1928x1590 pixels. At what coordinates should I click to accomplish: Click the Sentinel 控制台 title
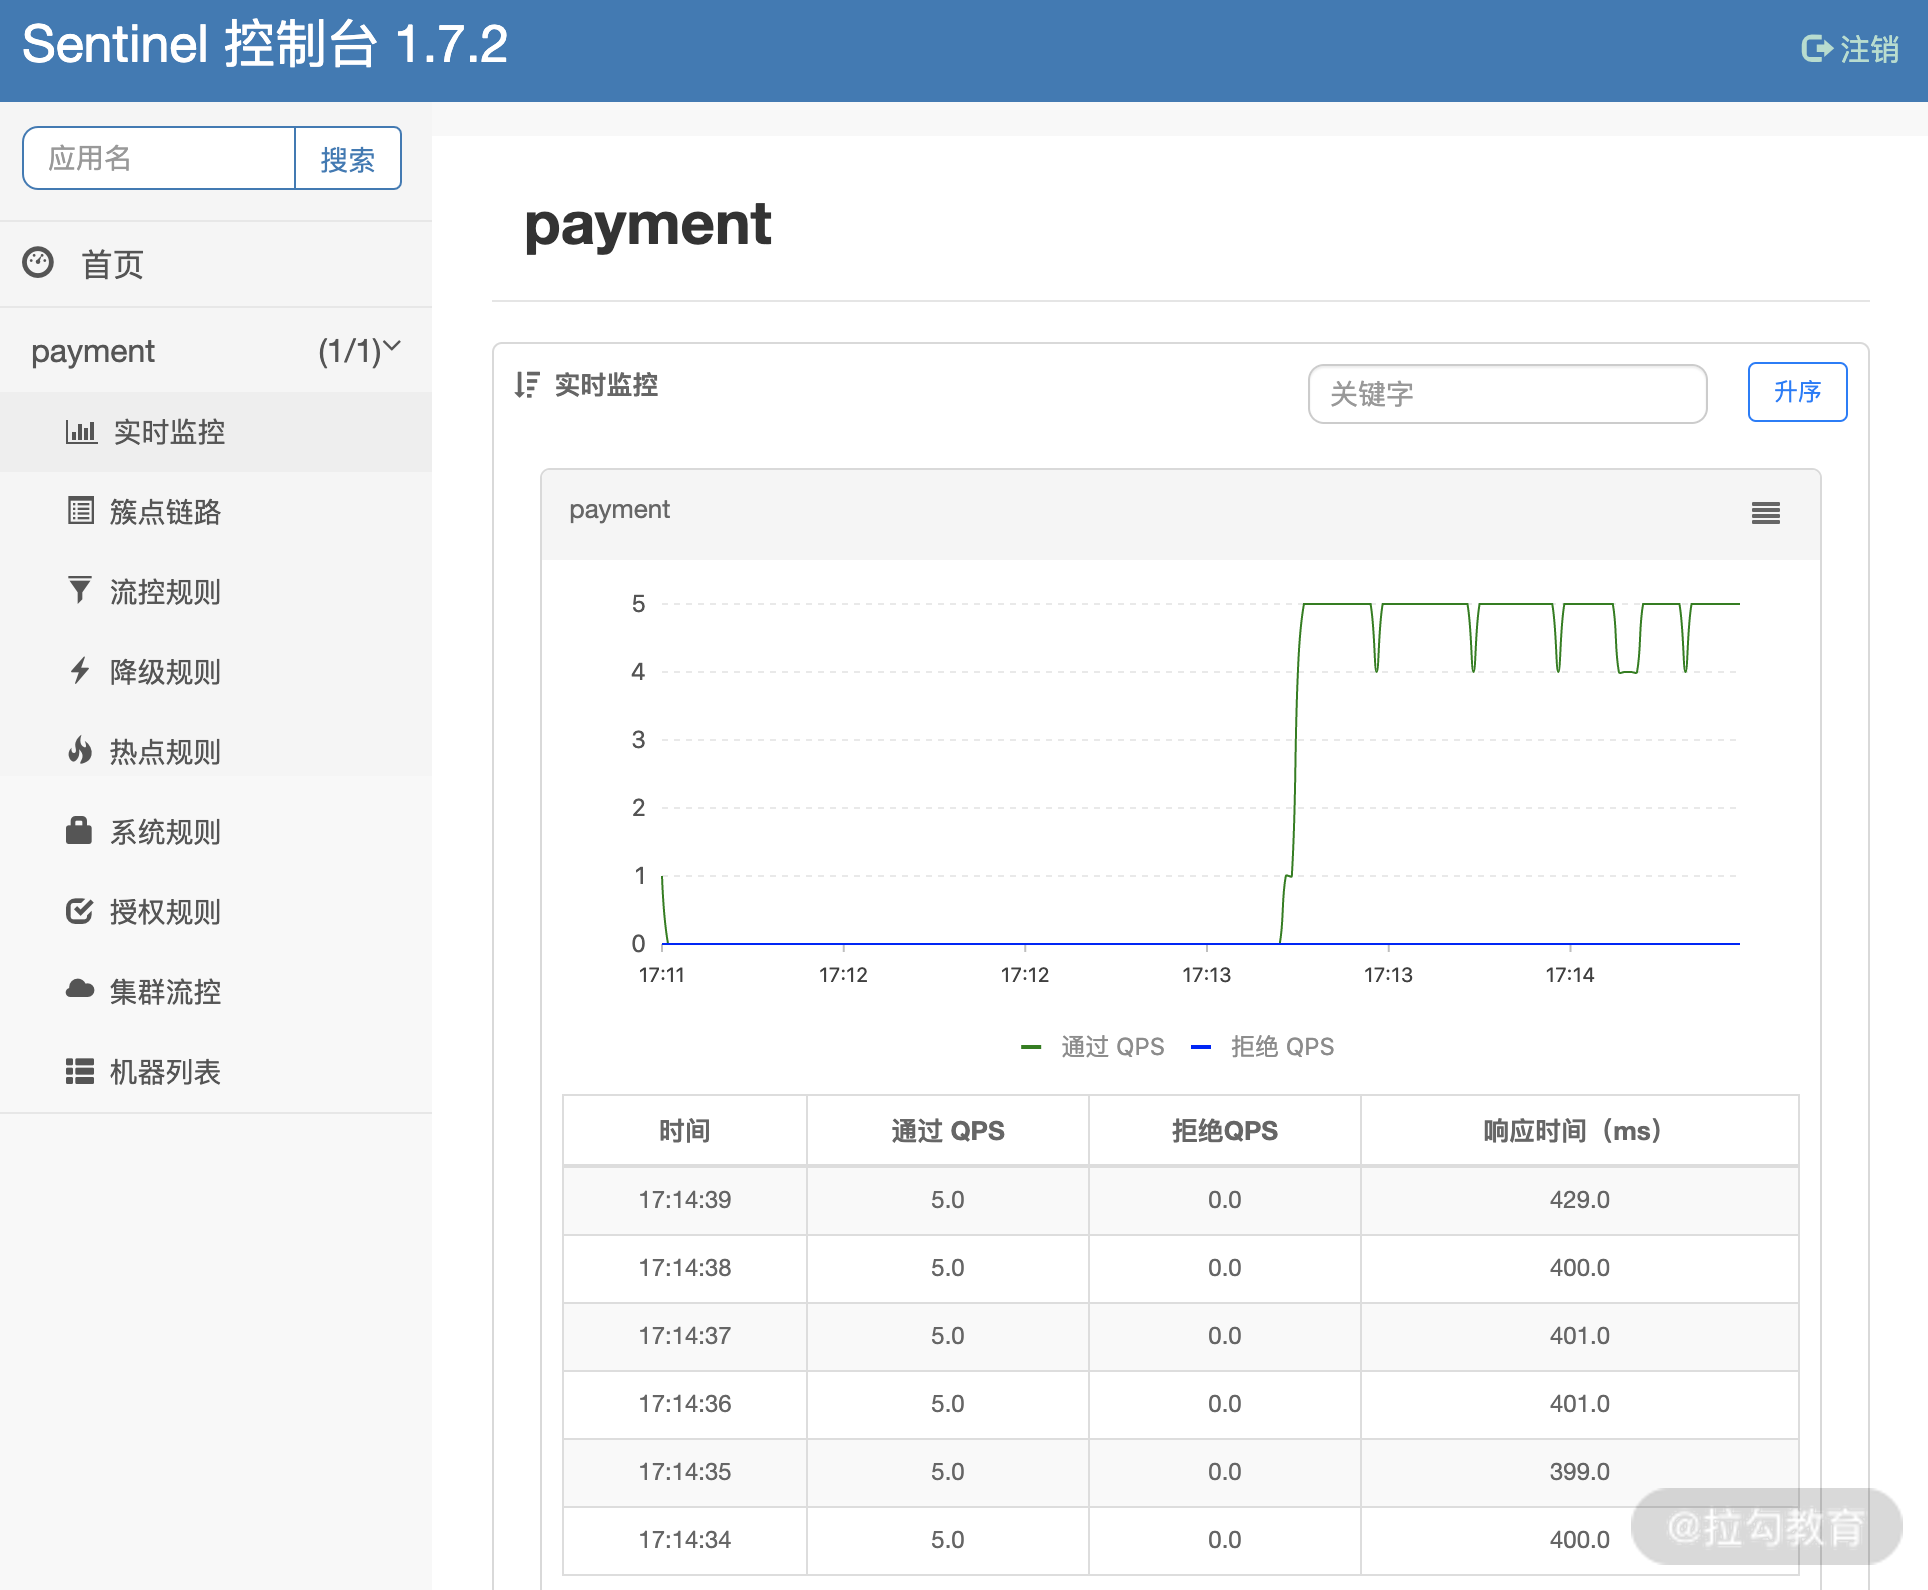[x=265, y=45]
